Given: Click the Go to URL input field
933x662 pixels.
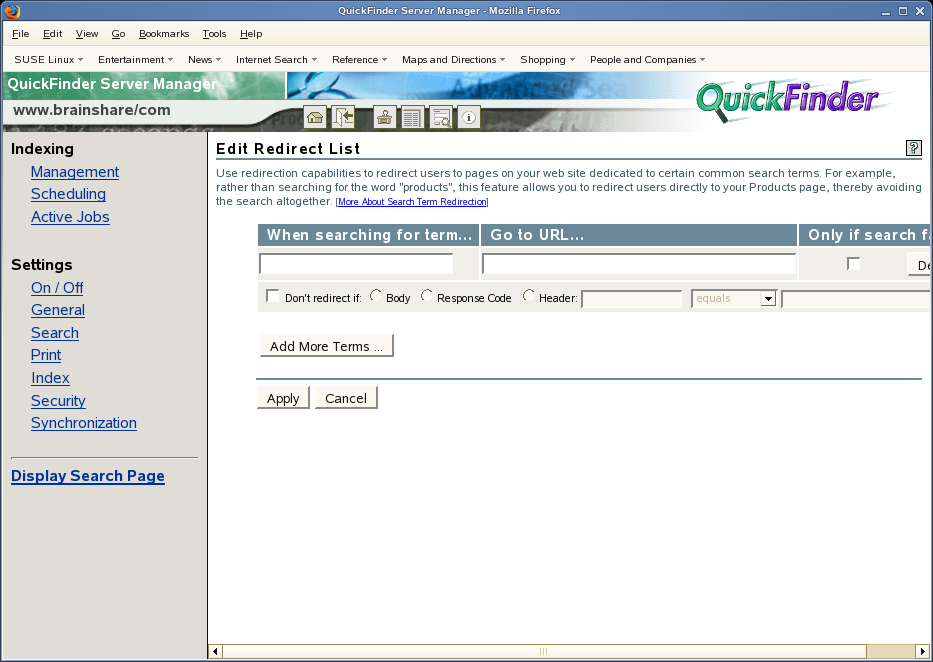Looking at the screenshot, I should [x=638, y=263].
